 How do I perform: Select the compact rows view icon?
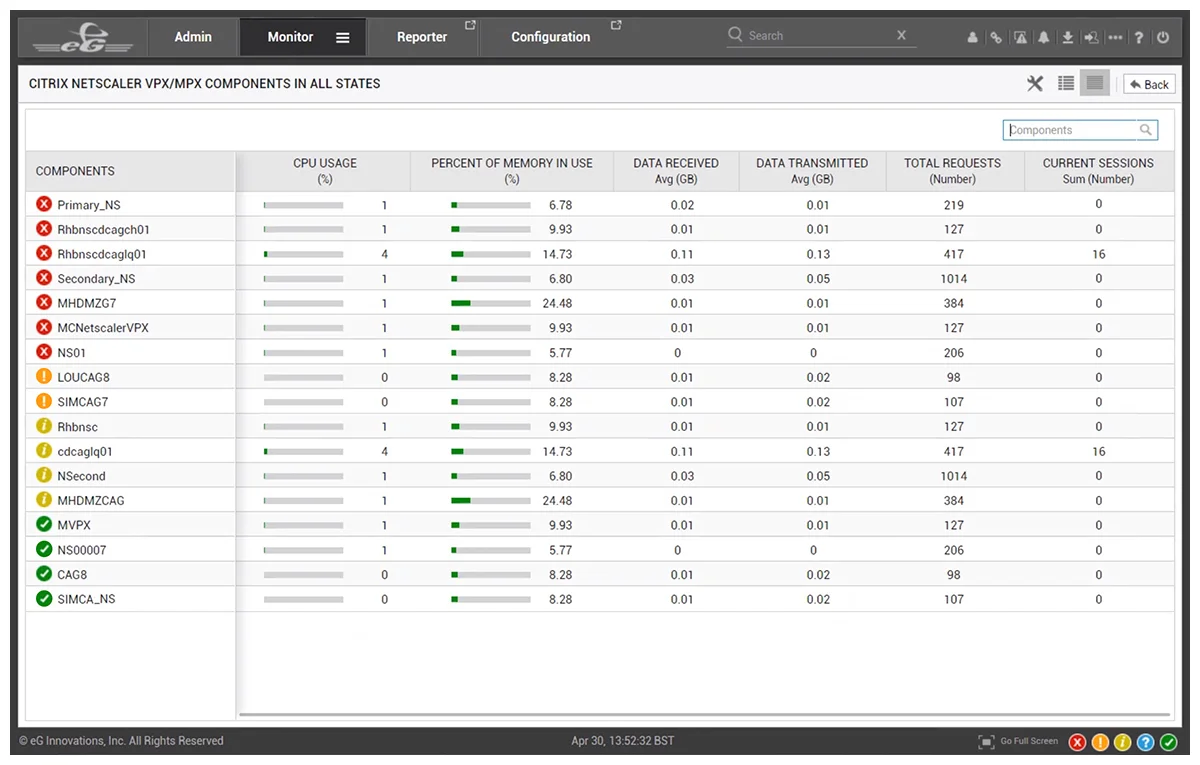click(x=1095, y=84)
